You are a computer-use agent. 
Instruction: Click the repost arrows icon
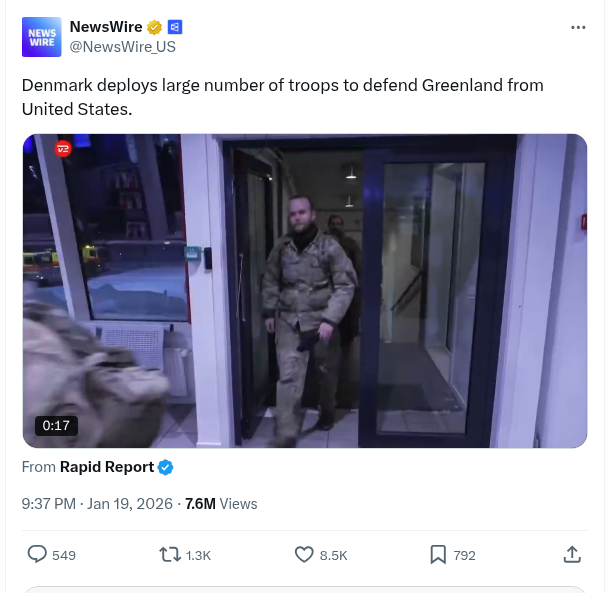click(170, 555)
